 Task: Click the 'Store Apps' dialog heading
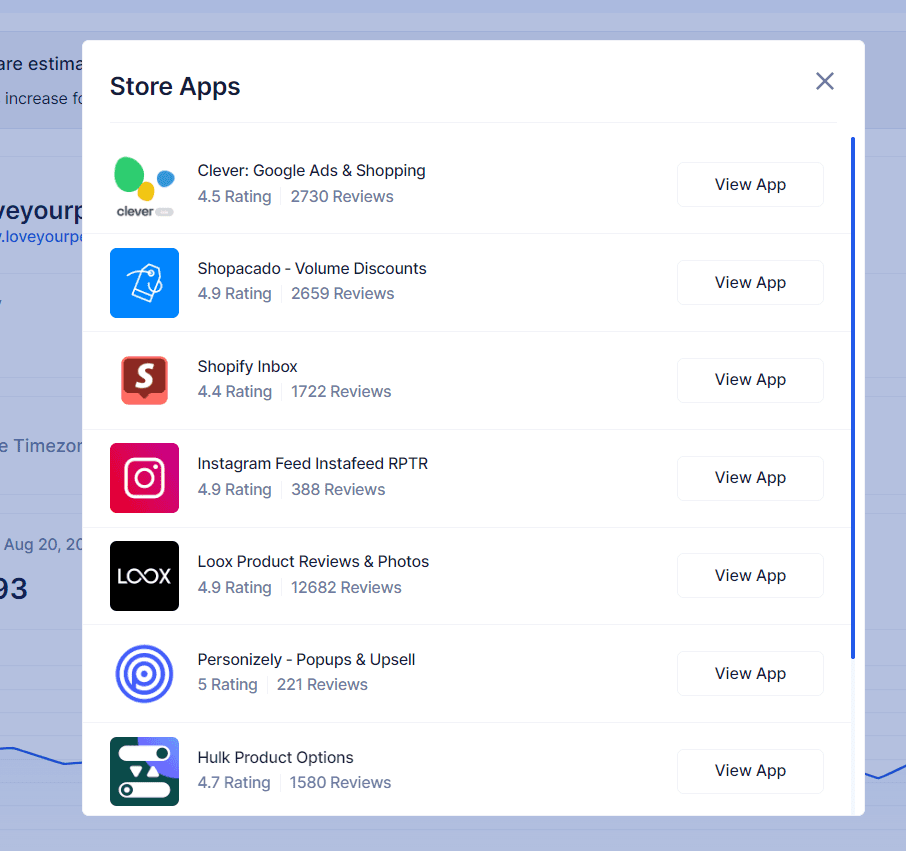pos(175,87)
